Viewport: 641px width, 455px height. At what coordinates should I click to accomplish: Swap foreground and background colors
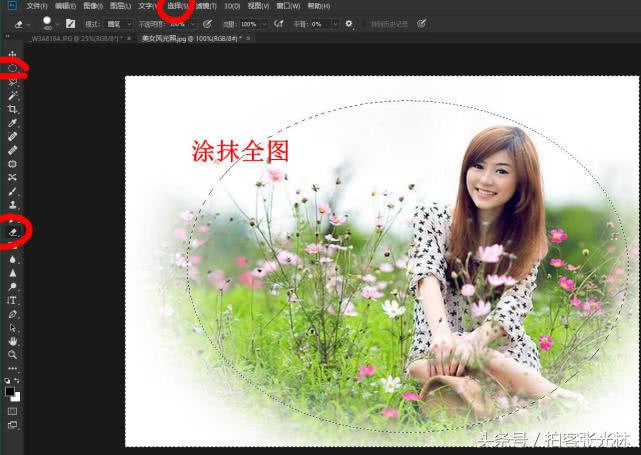[x=17, y=381]
